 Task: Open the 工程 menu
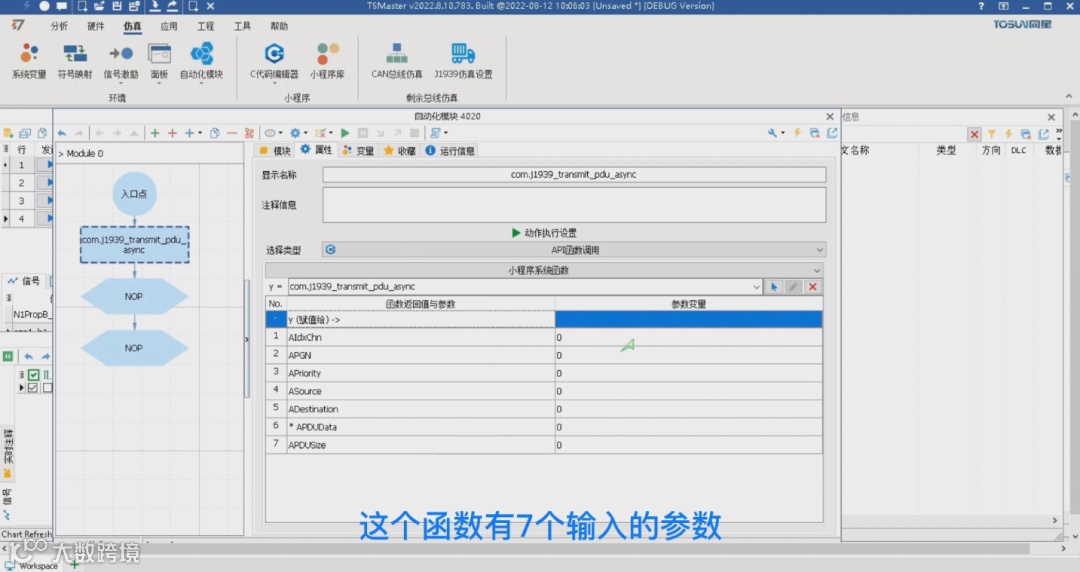pyautogui.click(x=205, y=26)
